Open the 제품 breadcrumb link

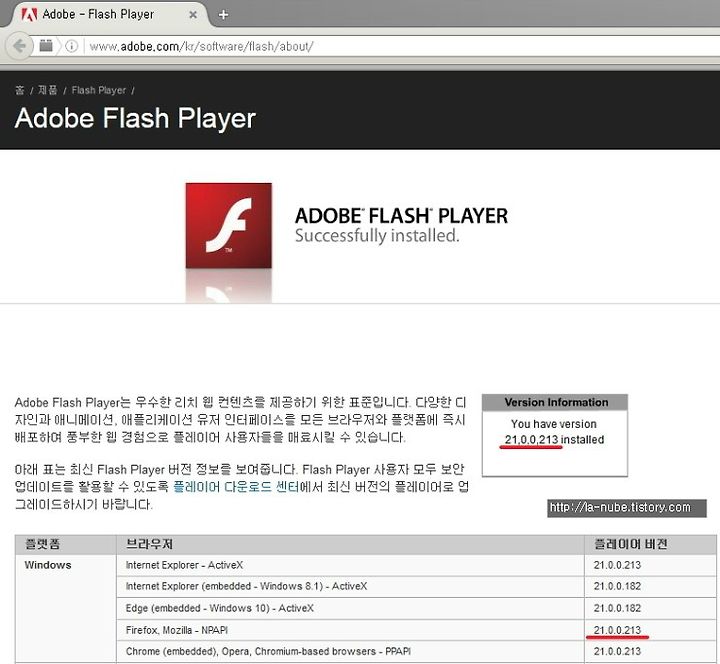[x=47, y=90]
